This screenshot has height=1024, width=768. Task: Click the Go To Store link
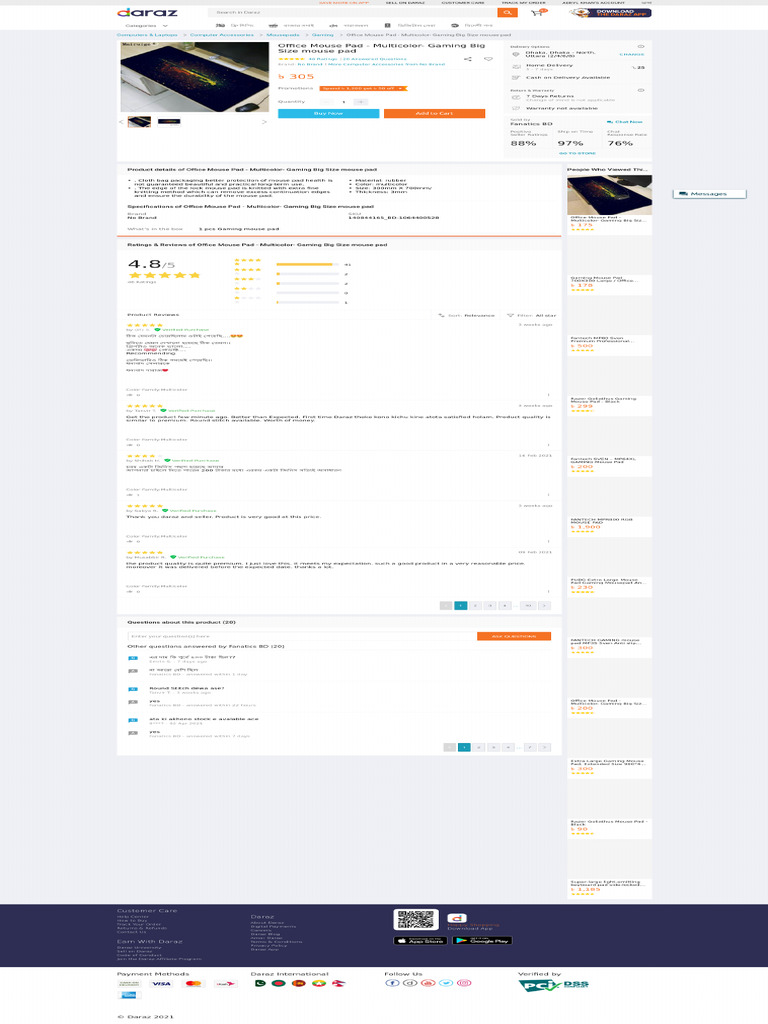[x=577, y=153]
